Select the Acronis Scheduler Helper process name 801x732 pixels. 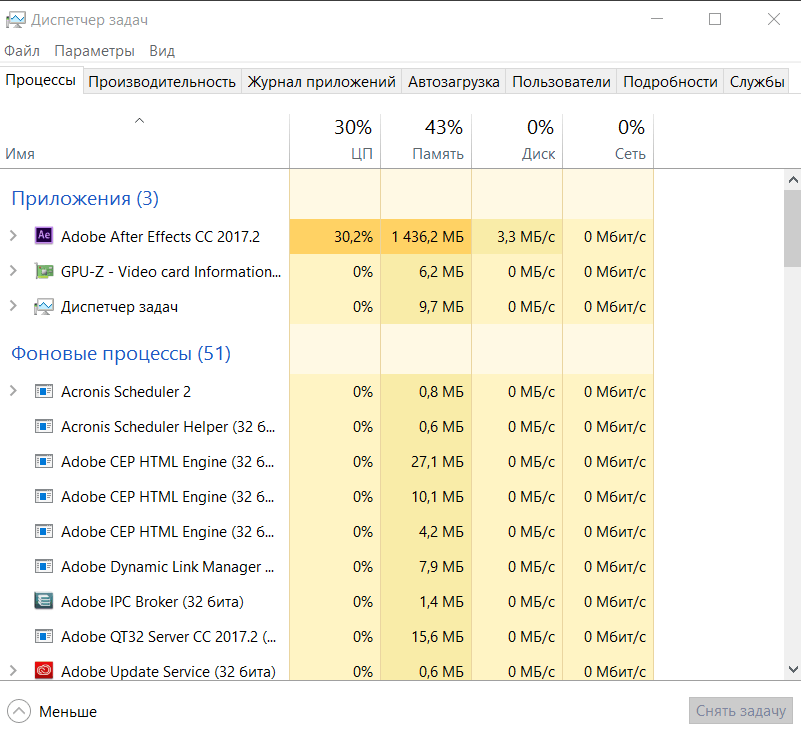pos(168,427)
